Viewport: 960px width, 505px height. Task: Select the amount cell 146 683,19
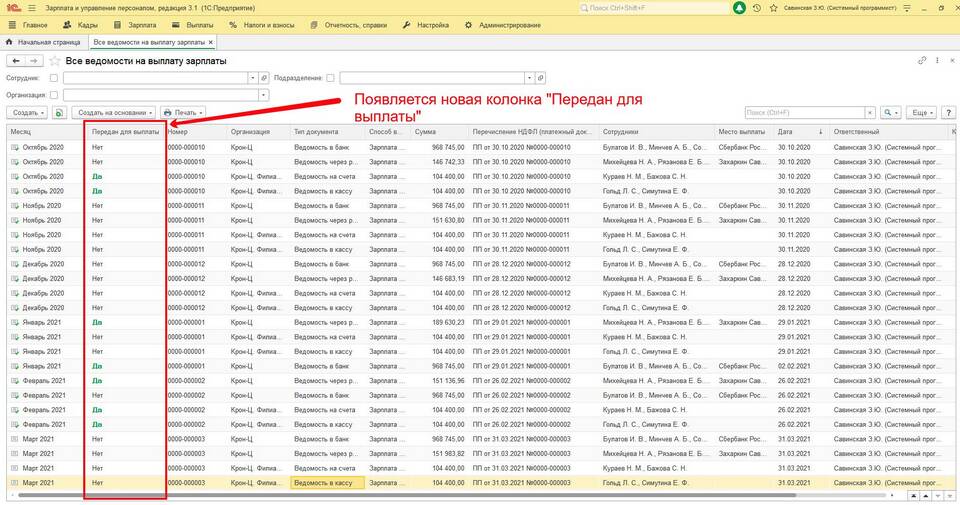pyautogui.click(x=440, y=279)
